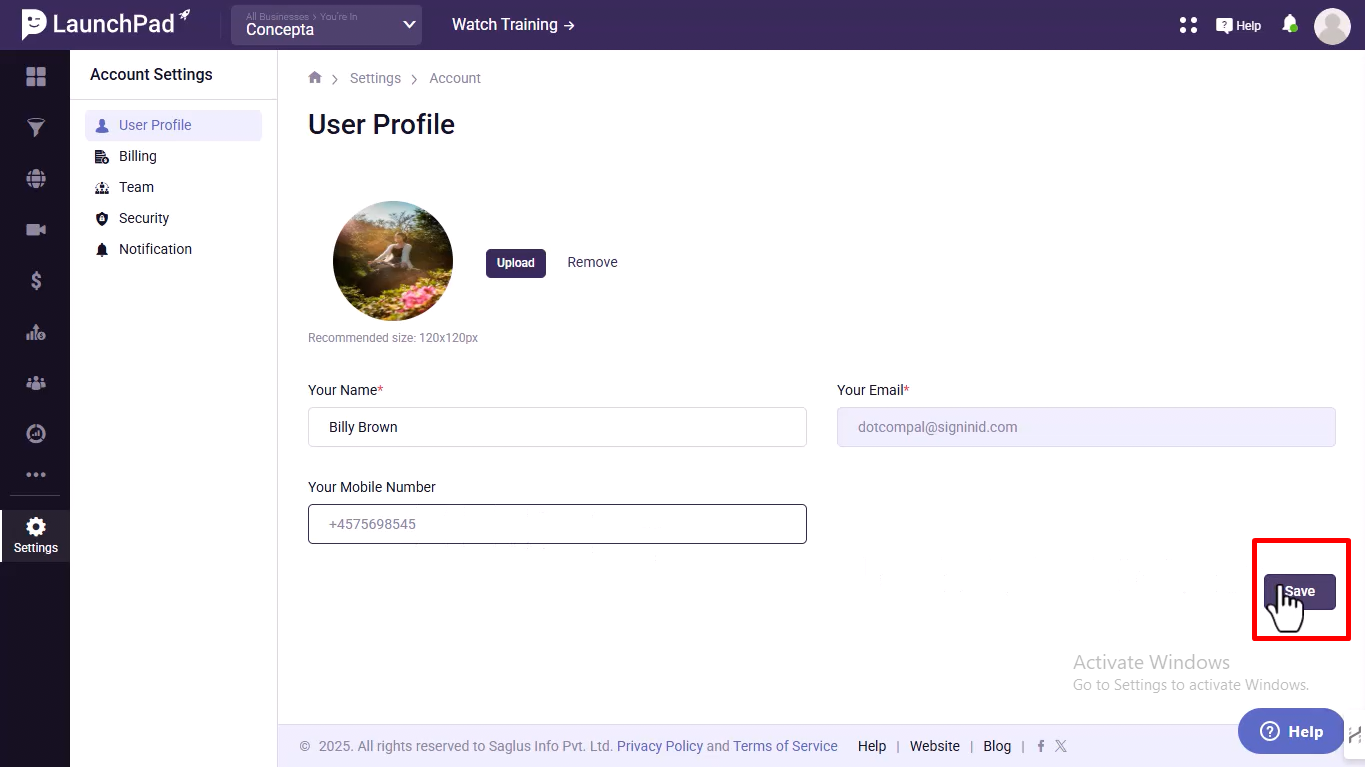Open the Terms of Service link
Image resolution: width=1365 pixels, height=767 pixels.
(785, 746)
